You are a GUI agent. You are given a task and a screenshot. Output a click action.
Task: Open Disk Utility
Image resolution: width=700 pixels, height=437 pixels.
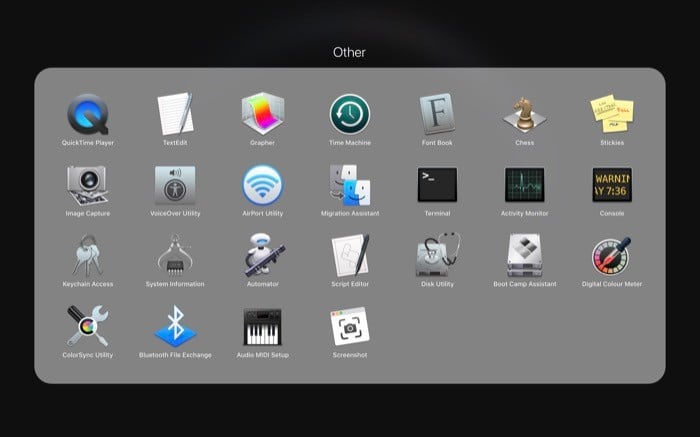[438, 255]
